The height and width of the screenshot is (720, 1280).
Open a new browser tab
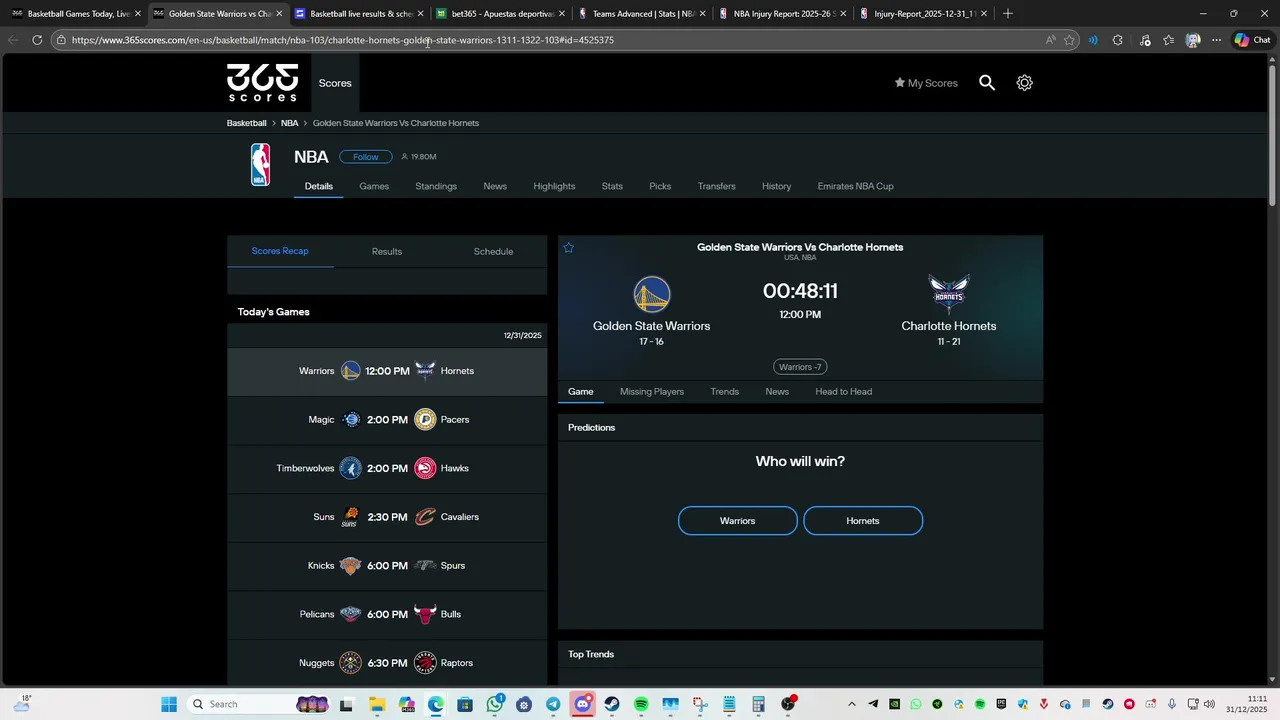[x=1008, y=14]
